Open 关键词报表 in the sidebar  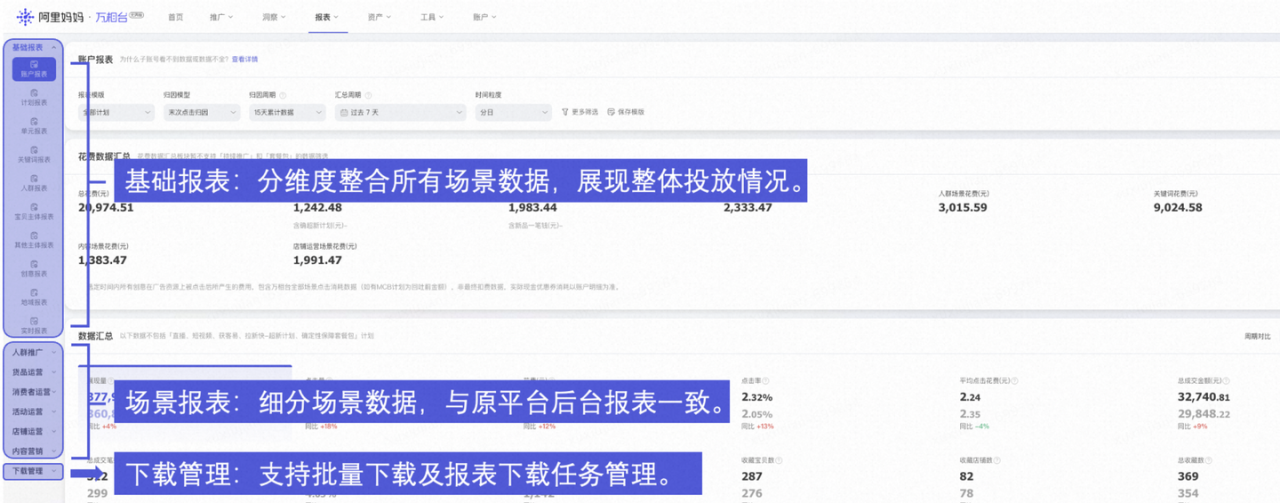click(x=34, y=154)
